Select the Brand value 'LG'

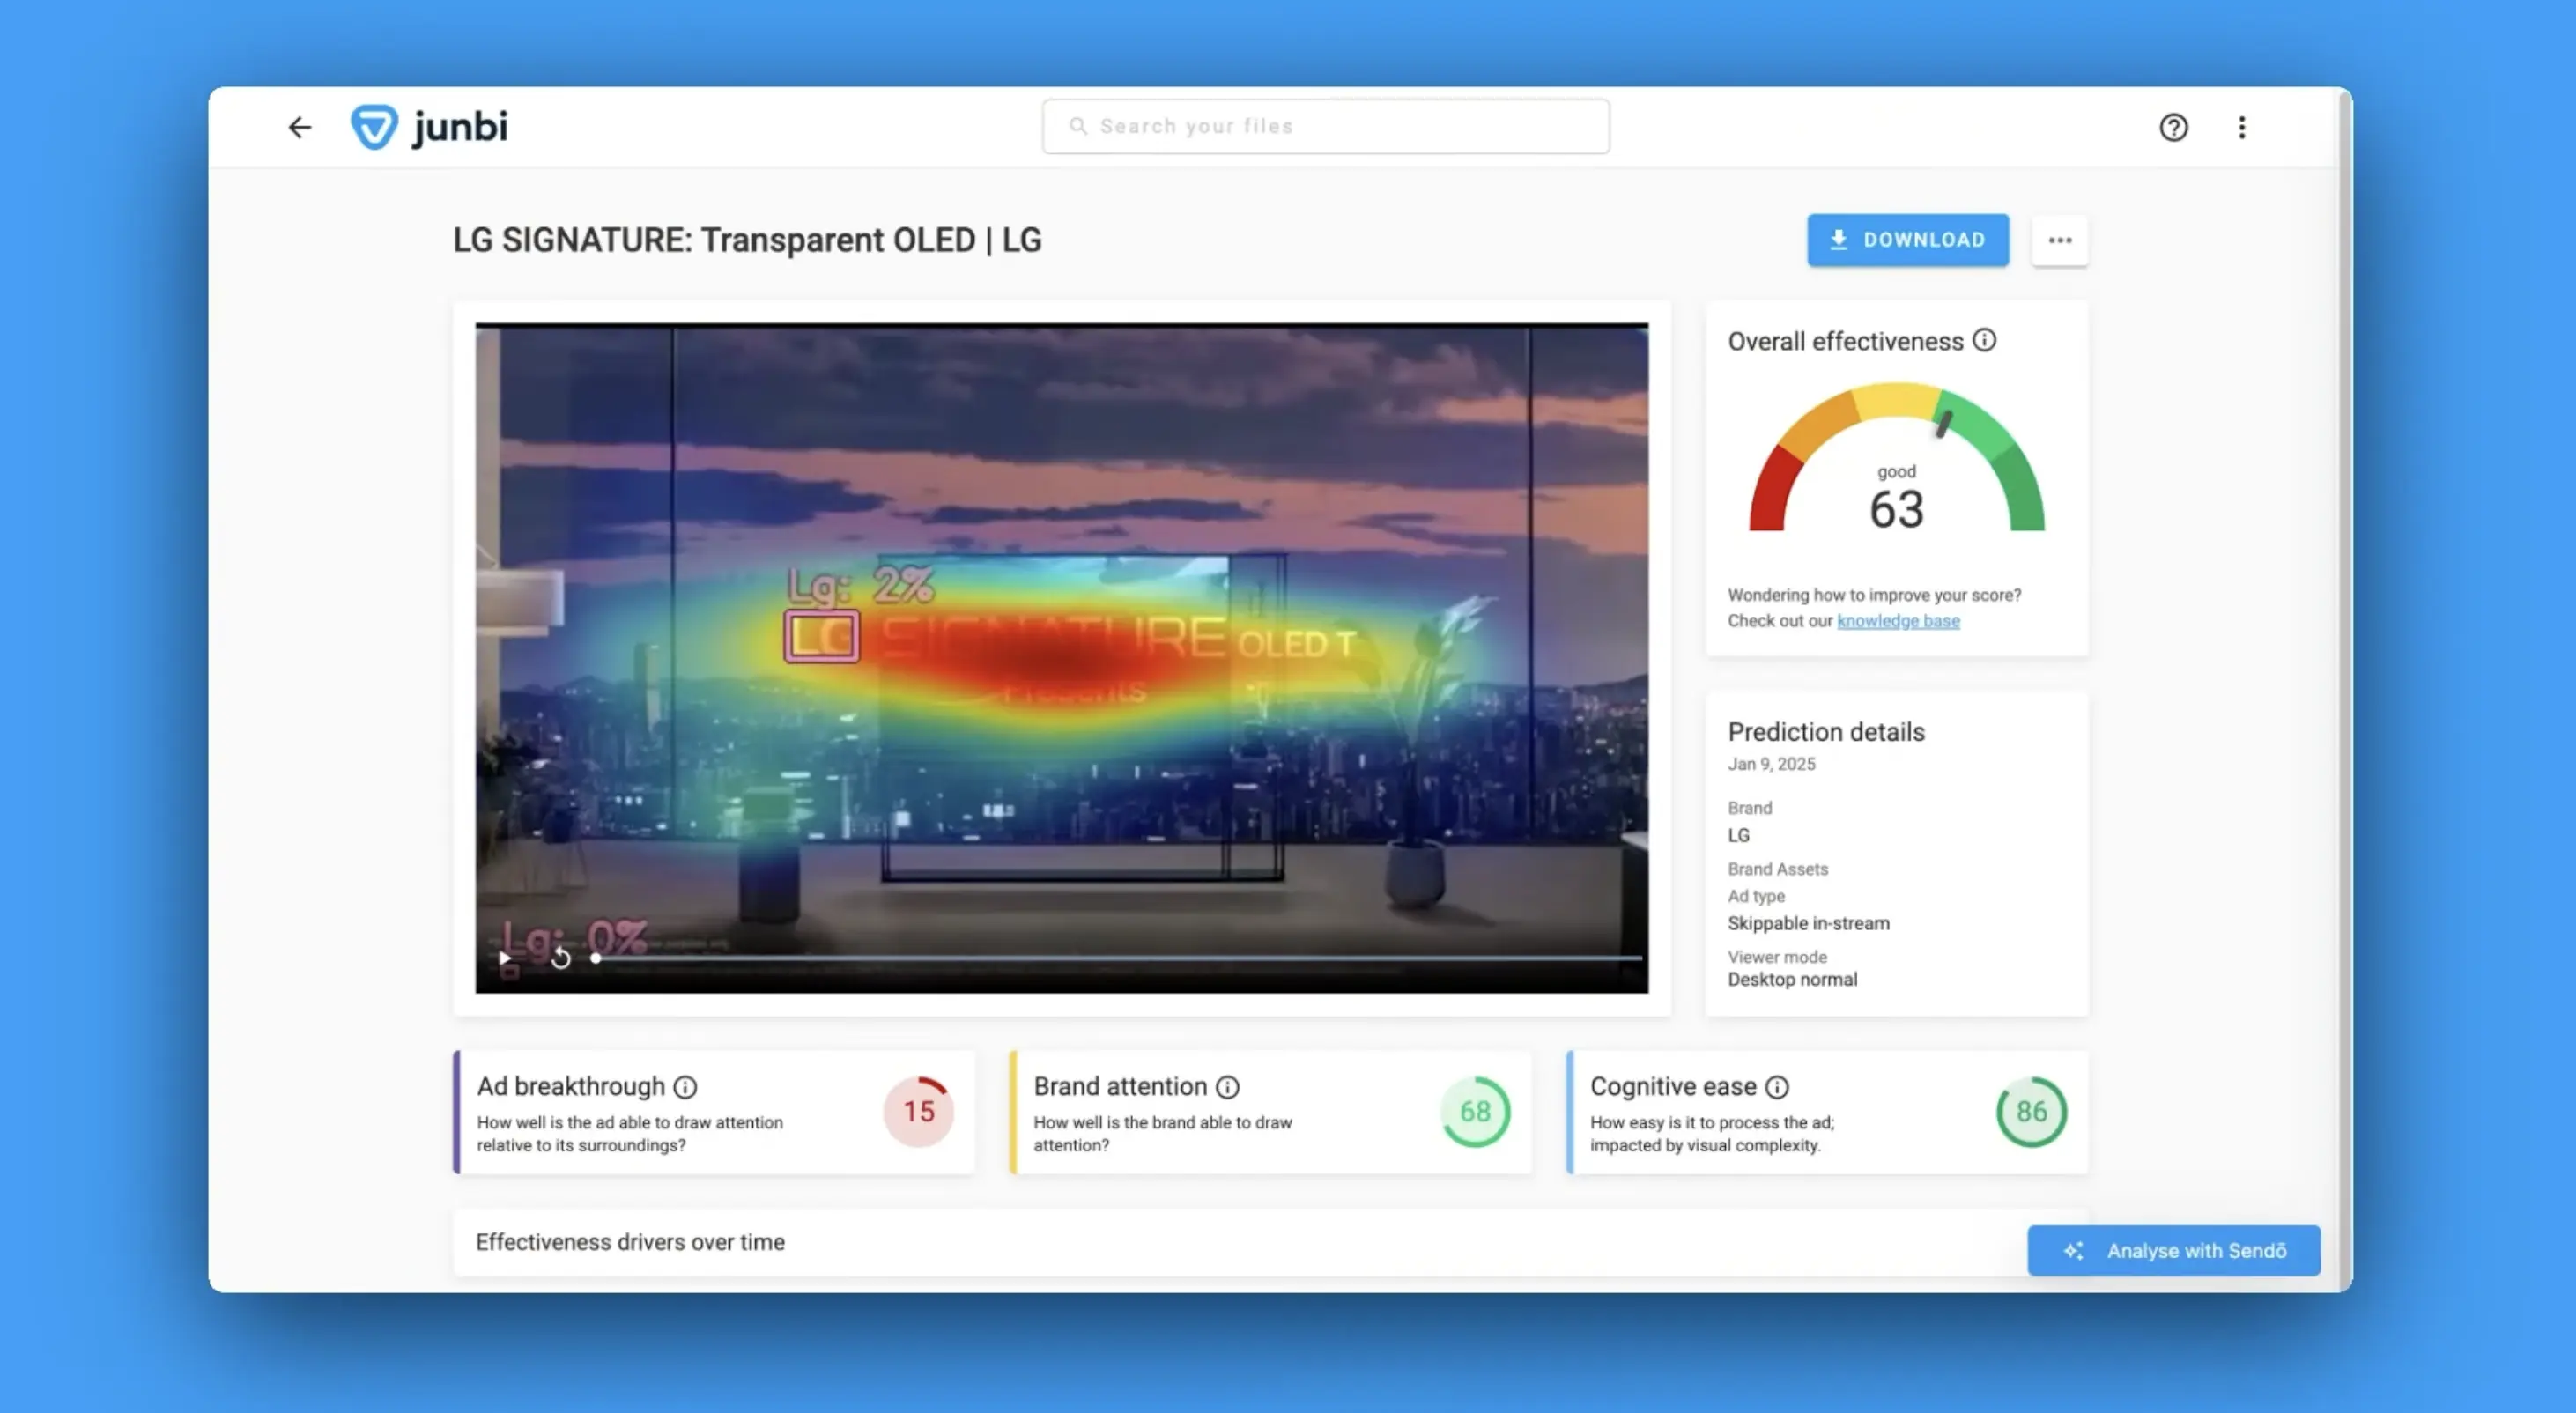pos(1739,835)
